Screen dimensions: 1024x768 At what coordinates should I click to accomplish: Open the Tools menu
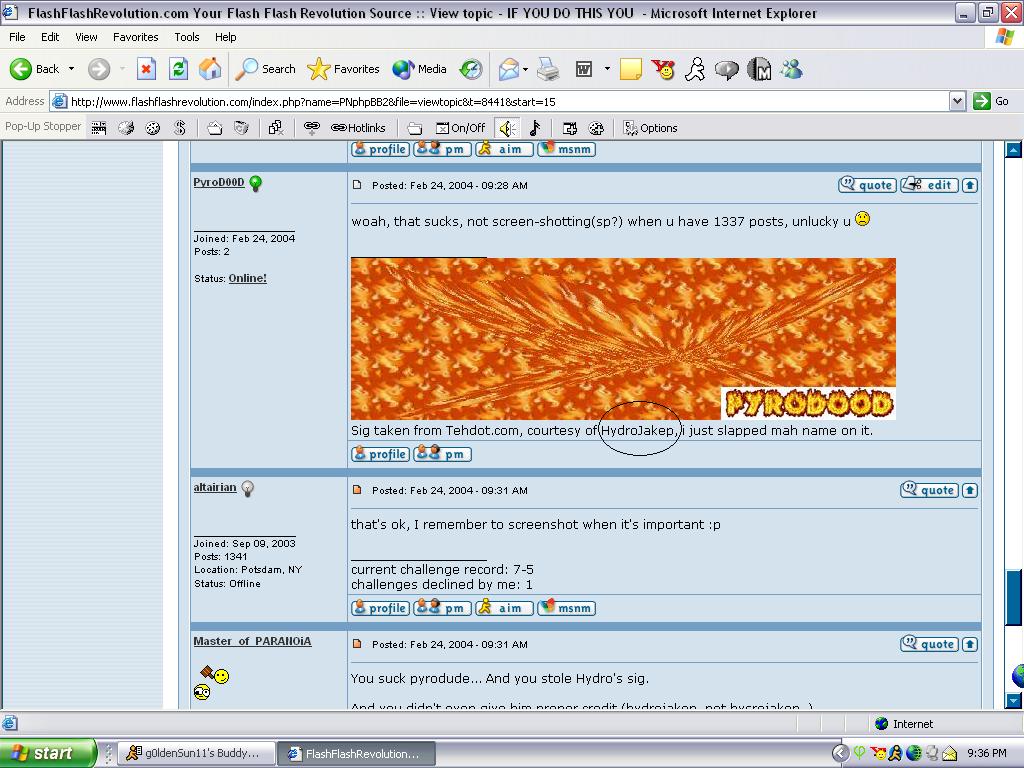[x=187, y=37]
